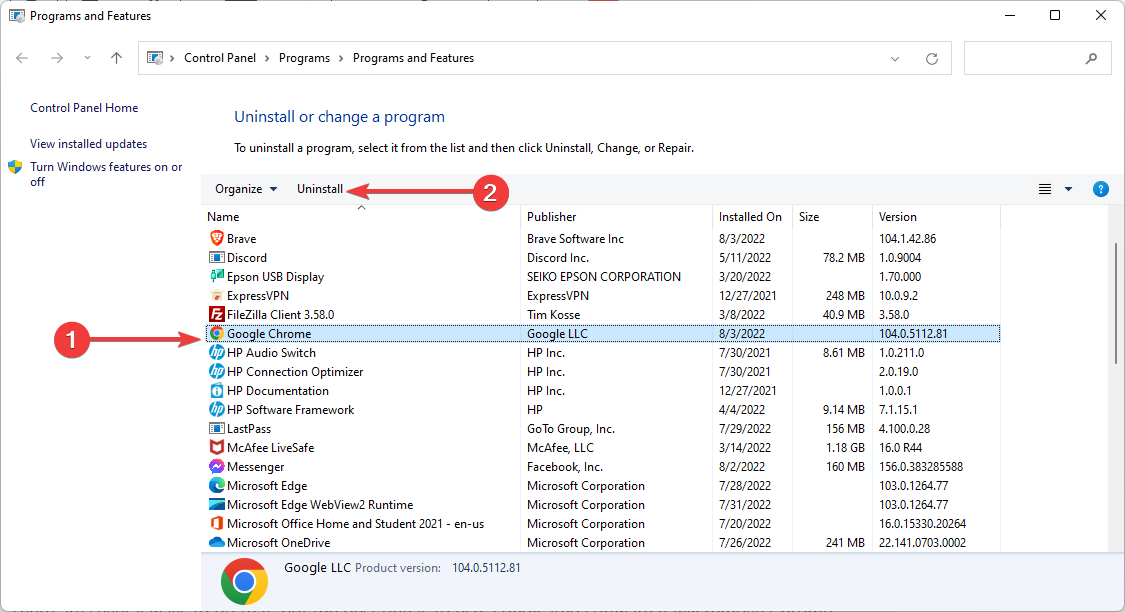
Task: Click the Forward navigation arrow
Action: [57, 58]
